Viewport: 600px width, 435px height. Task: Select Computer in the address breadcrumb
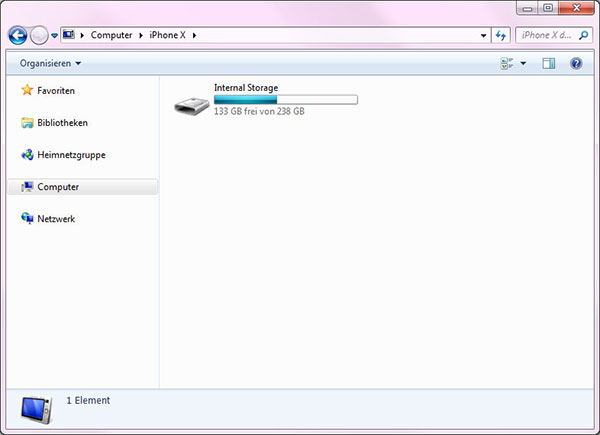[111, 35]
